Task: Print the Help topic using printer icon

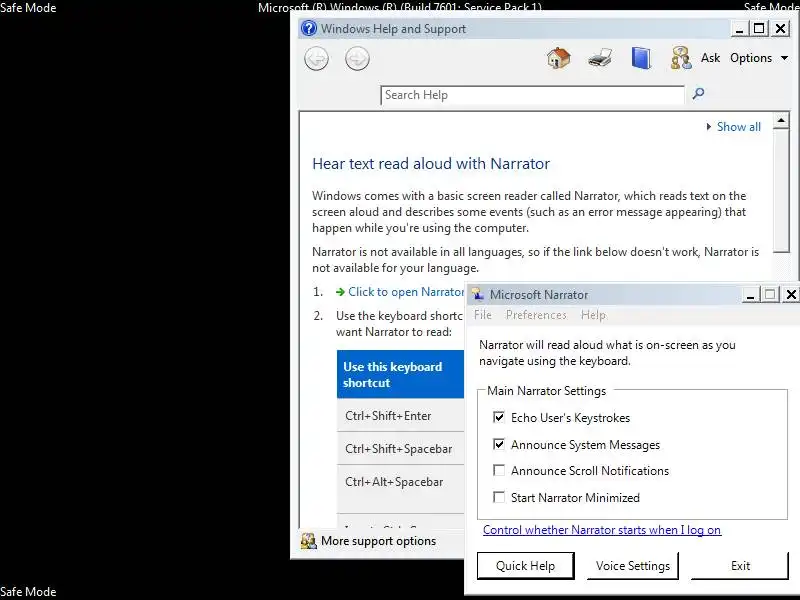Action: pos(600,58)
